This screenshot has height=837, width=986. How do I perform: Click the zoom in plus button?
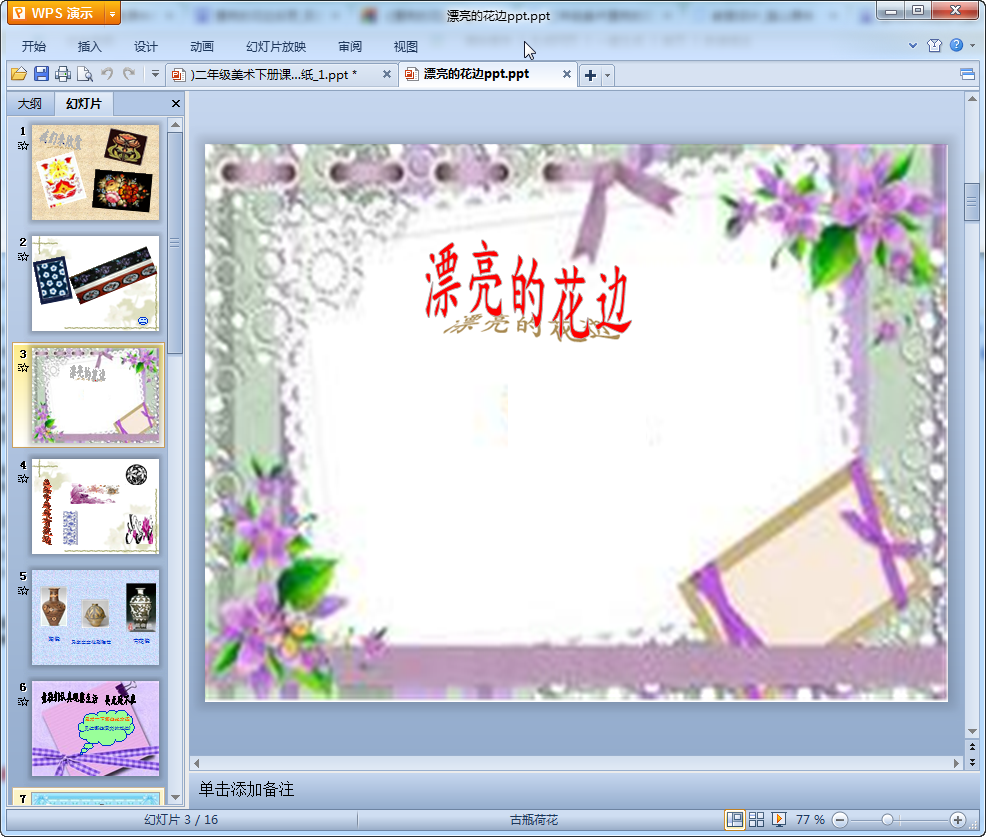958,819
